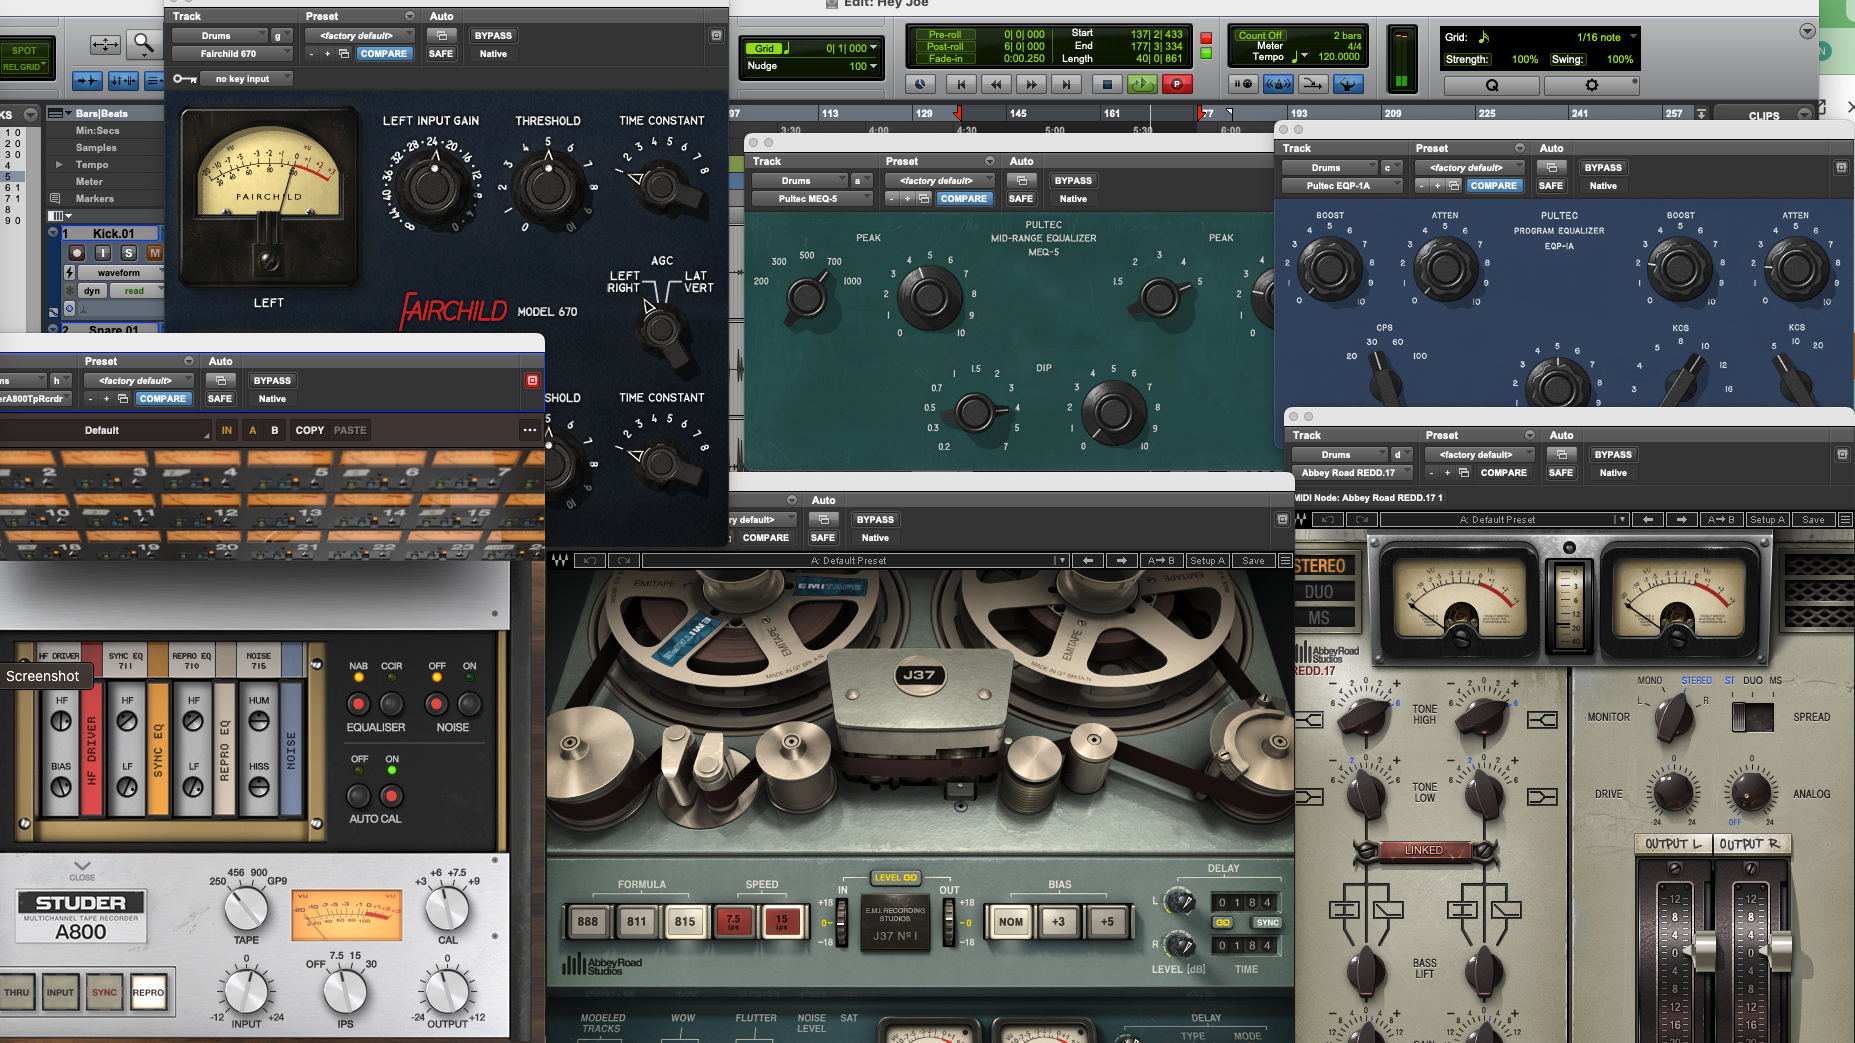Open the Fairchild Drums track selector dropdown
This screenshot has width=1855, height=1043.
(220, 36)
